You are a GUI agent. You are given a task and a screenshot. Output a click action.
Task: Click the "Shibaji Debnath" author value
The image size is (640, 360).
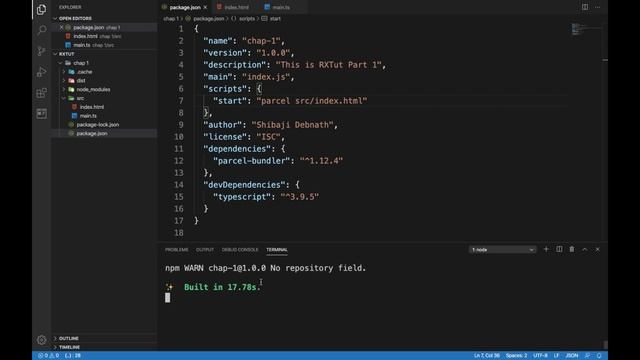click(x=292, y=125)
